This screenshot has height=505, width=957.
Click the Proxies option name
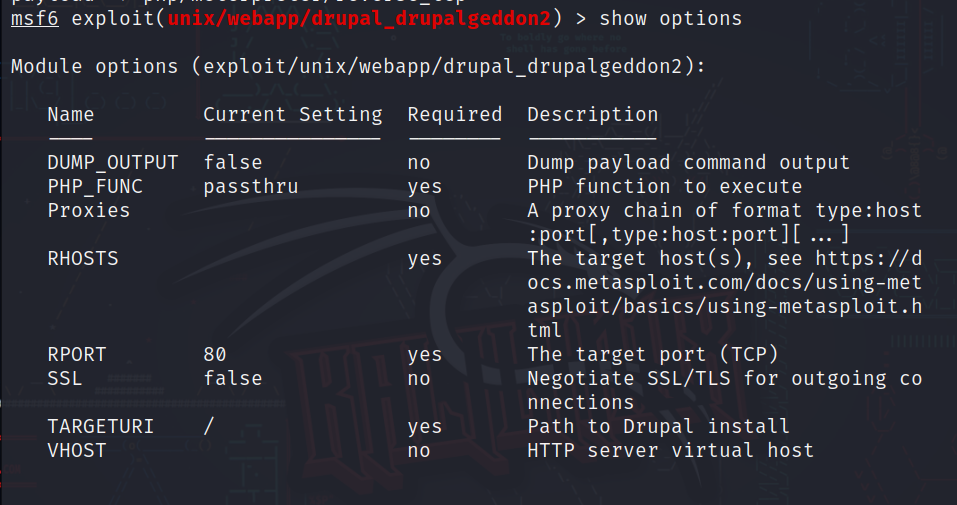[88, 211]
